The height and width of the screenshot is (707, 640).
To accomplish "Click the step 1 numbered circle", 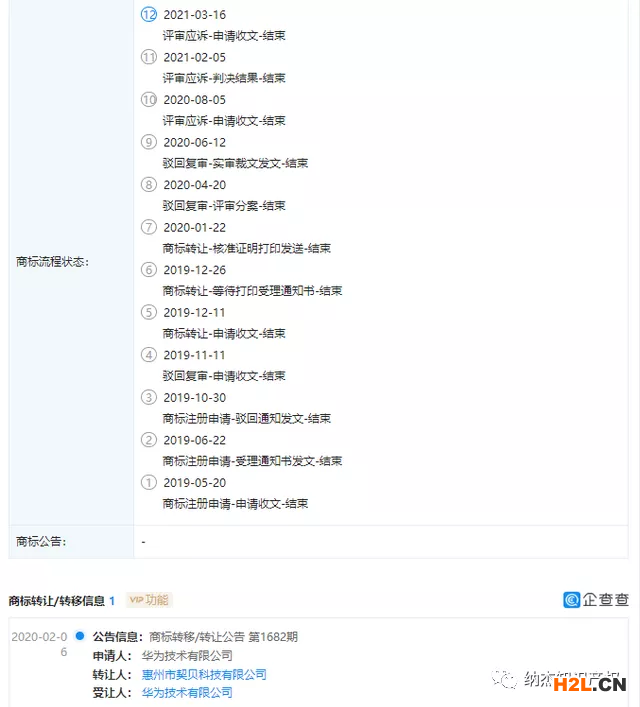I will 150,482.
